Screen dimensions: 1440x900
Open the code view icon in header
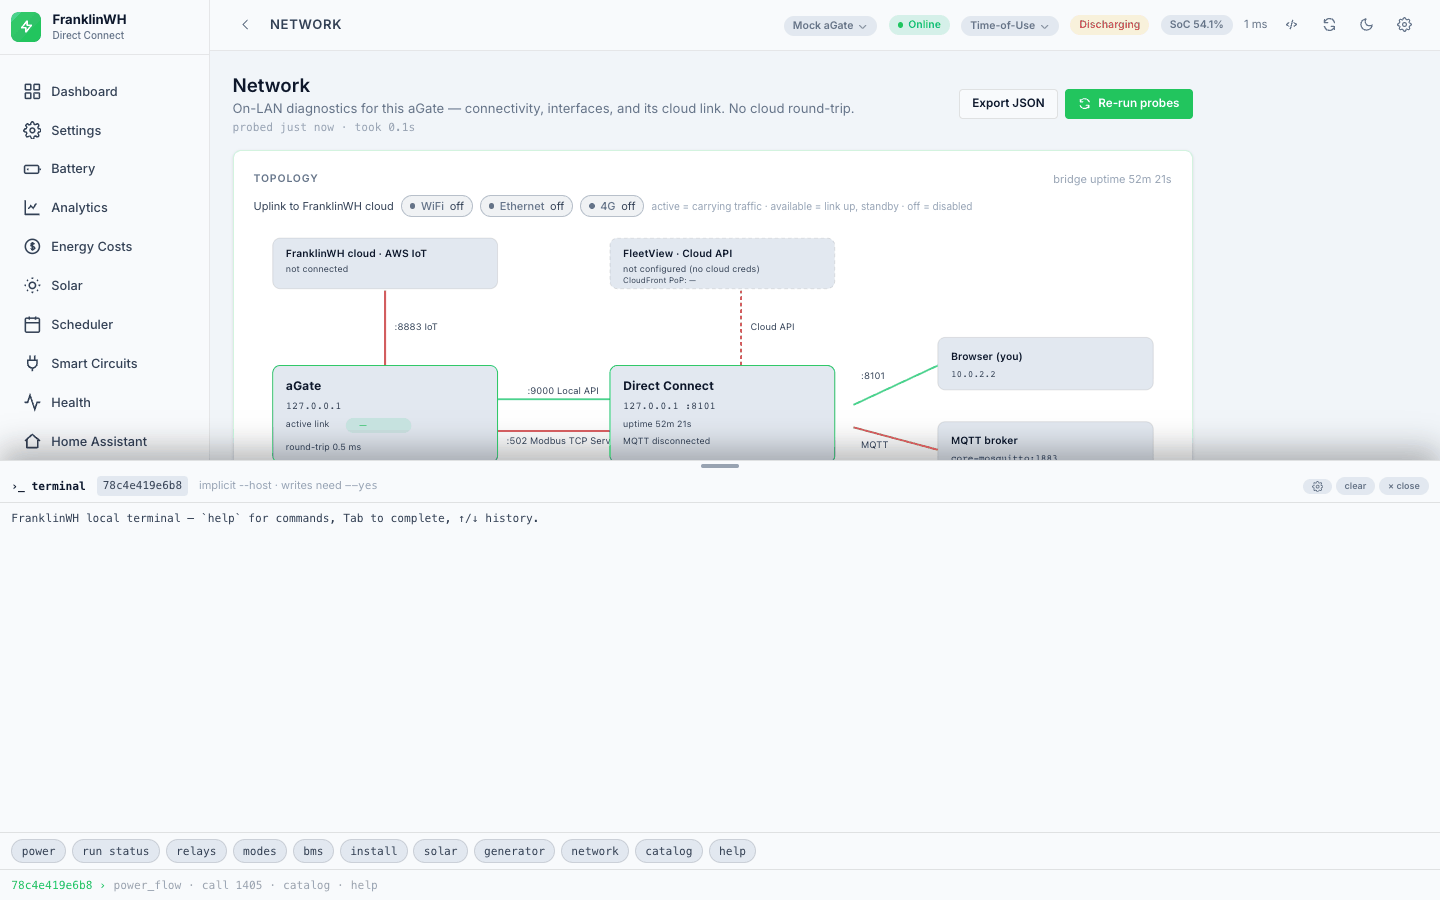[x=1292, y=25]
